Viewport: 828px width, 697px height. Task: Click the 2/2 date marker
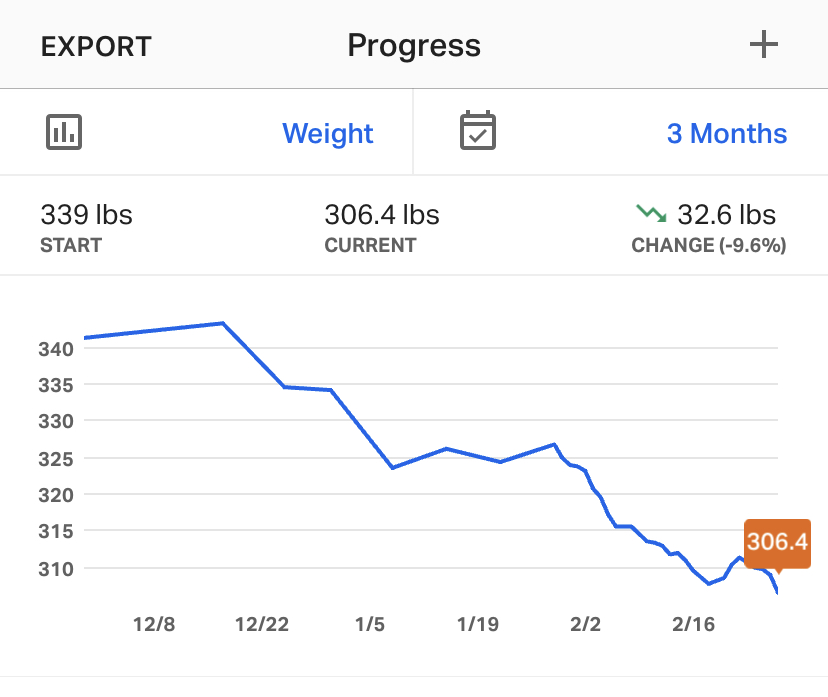586,625
